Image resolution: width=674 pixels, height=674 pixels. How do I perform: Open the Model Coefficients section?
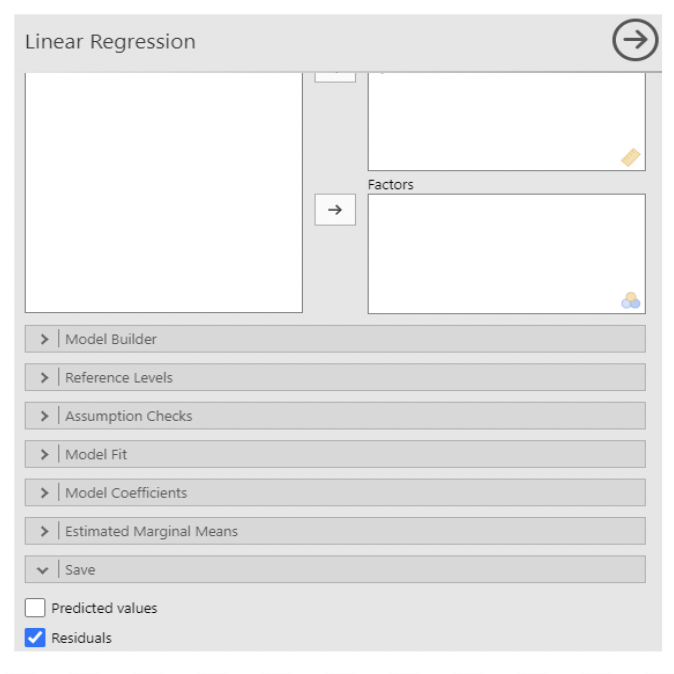point(126,493)
